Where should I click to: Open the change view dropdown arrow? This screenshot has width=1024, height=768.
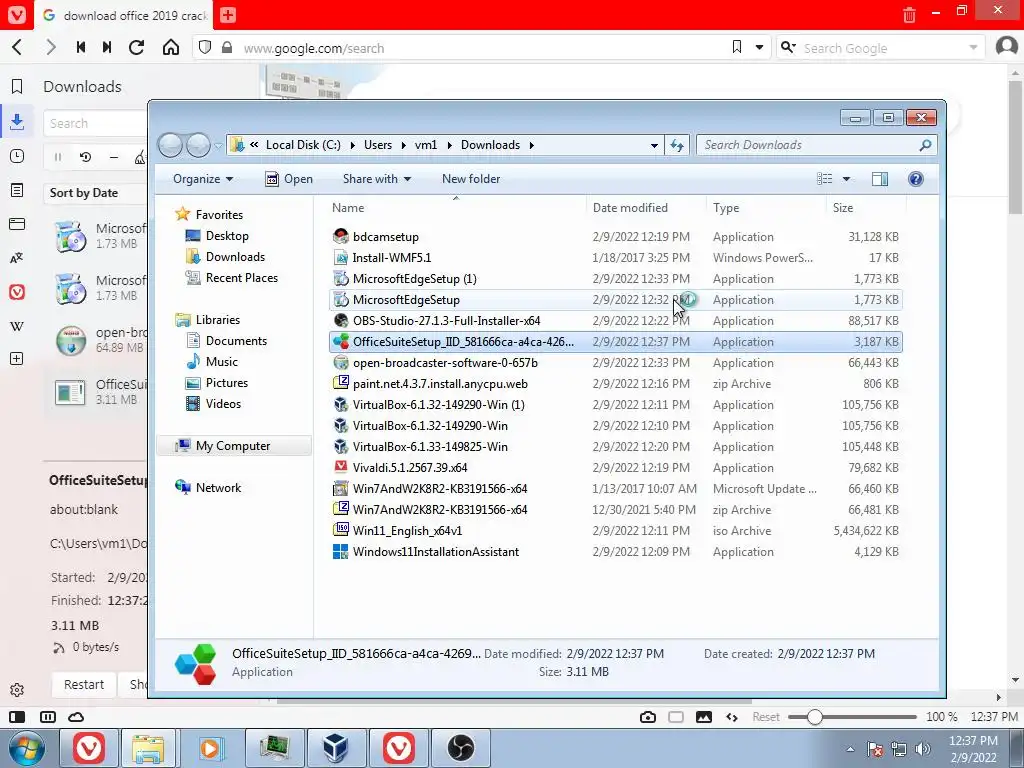pyautogui.click(x=846, y=179)
